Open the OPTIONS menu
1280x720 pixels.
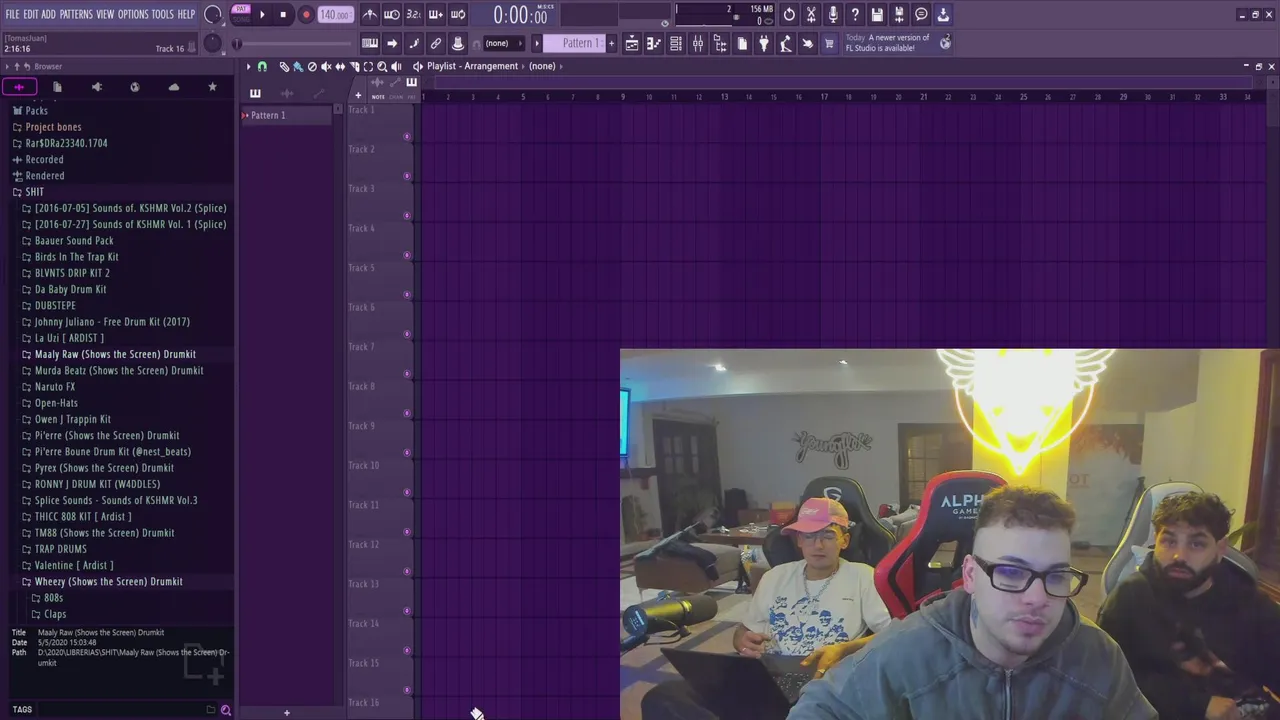tap(133, 14)
